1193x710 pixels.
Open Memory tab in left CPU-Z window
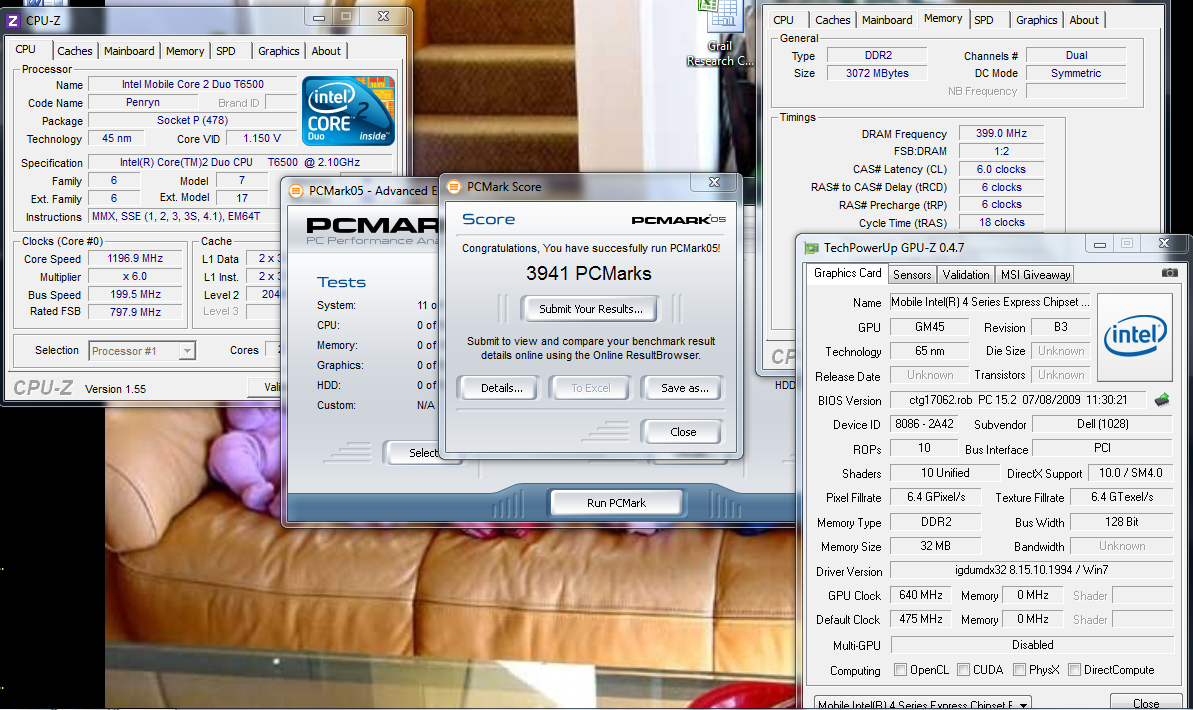click(x=185, y=51)
